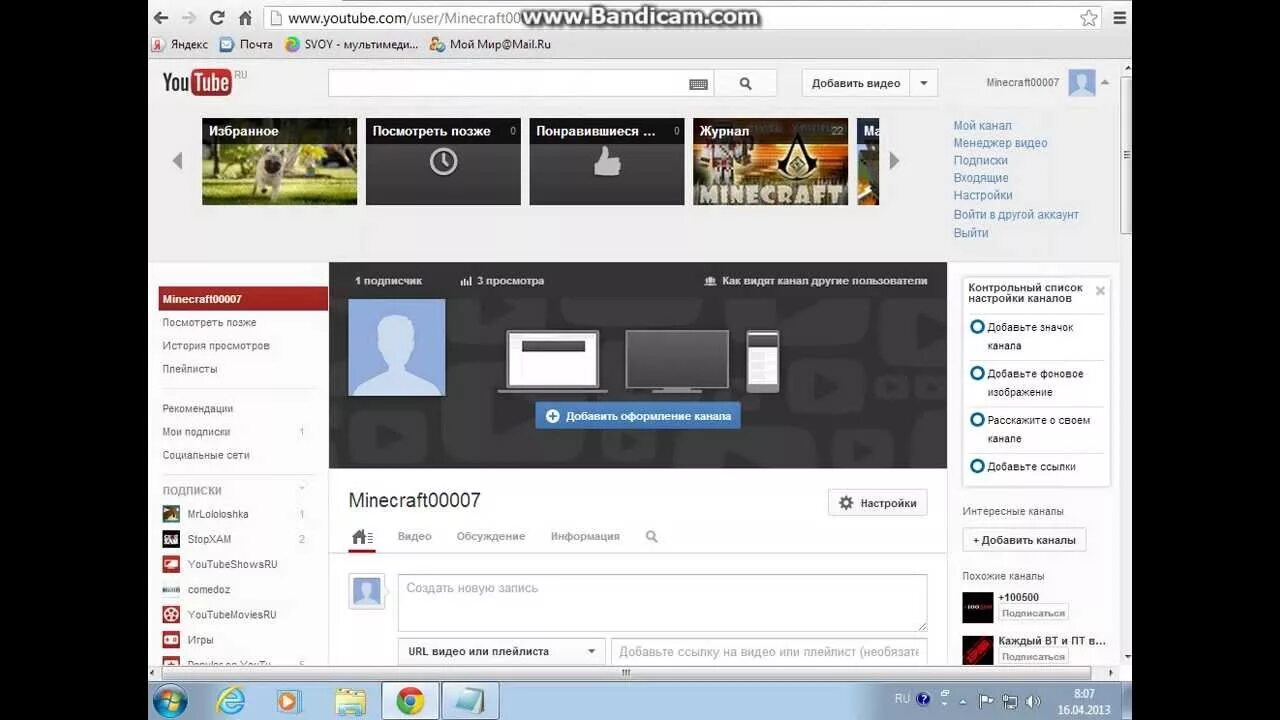Go back with browser back arrow

tap(160, 18)
